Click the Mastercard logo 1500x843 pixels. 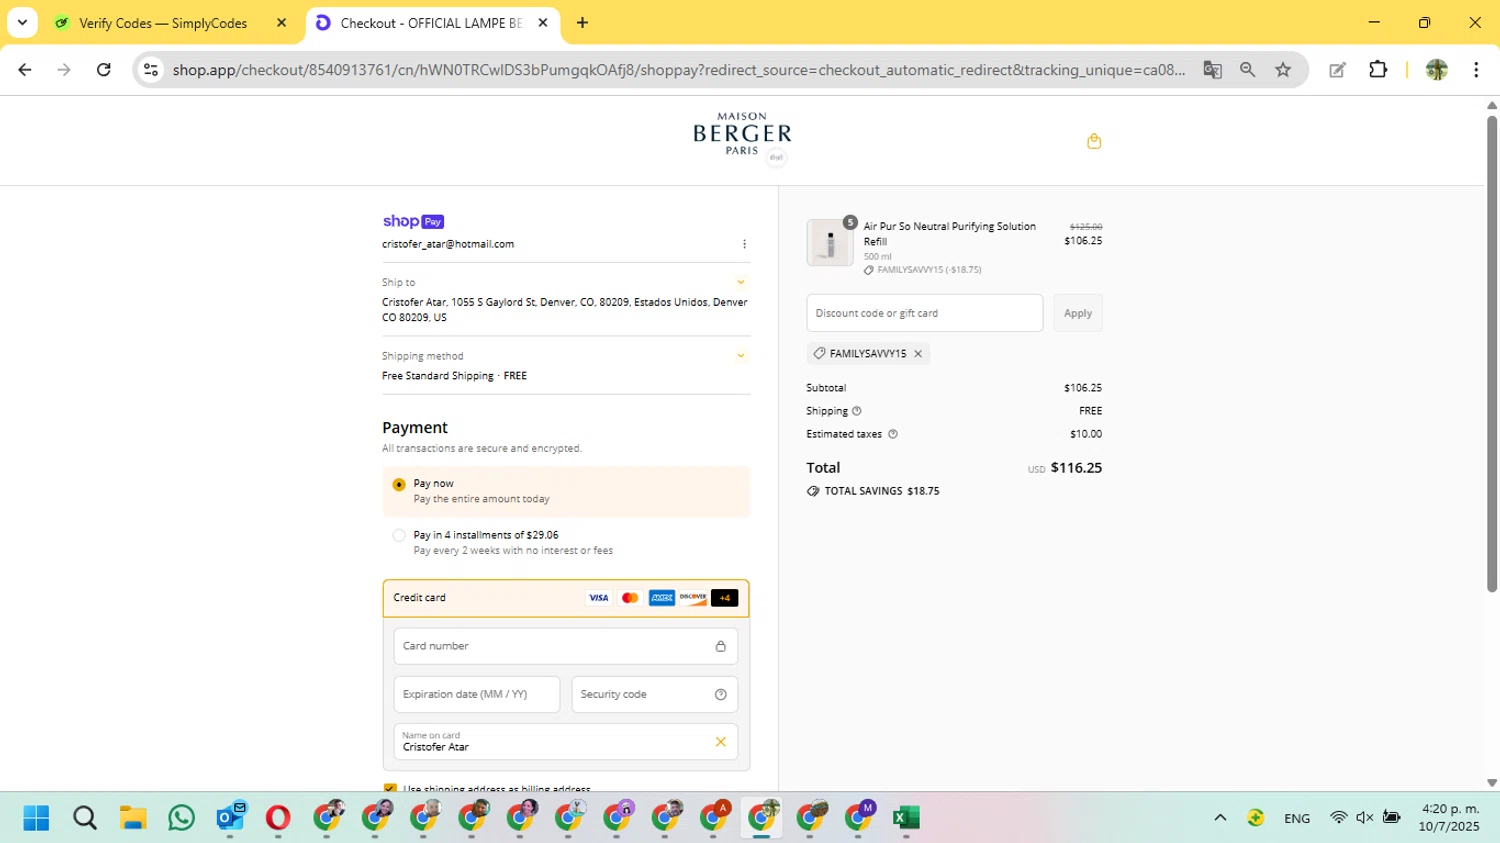click(630, 598)
